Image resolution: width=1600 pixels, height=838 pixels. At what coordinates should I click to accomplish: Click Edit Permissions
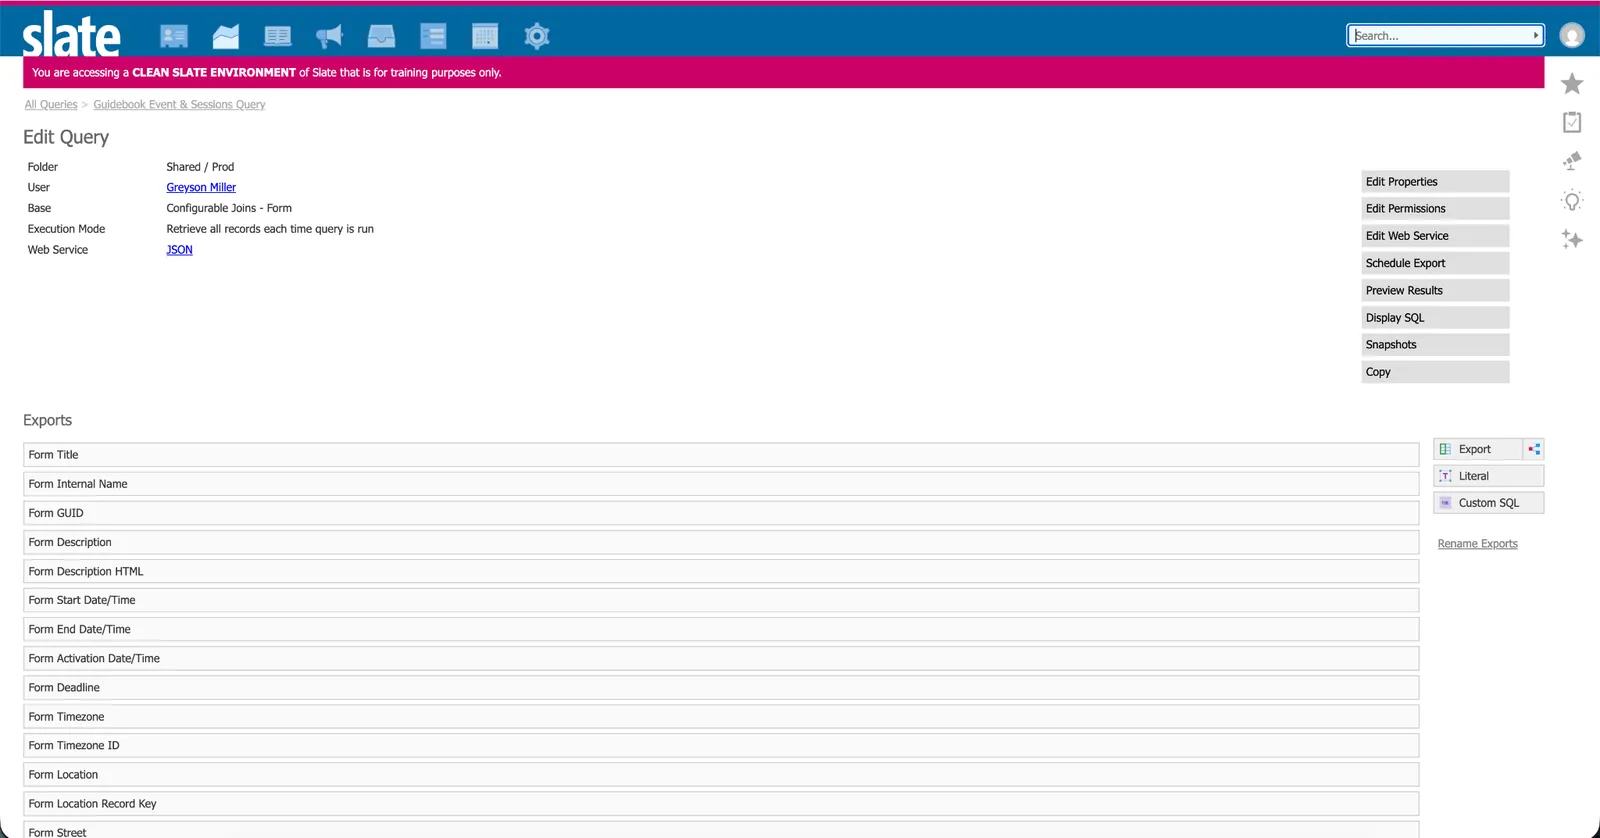pos(1435,209)
